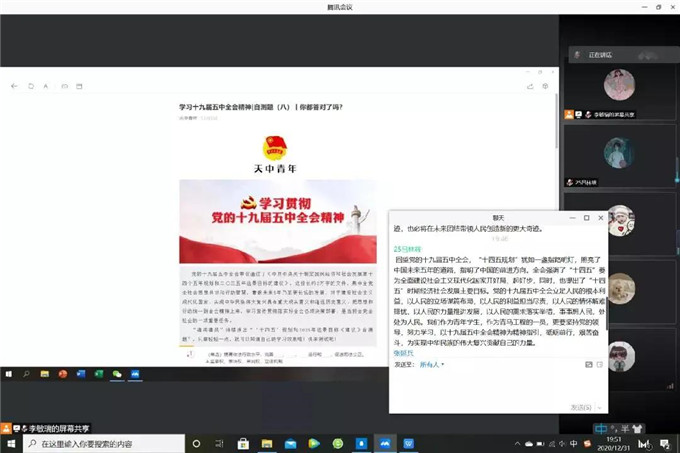Click the back arrow in the article viewer
The image size is (680, 453).
[x=15, y=87]
